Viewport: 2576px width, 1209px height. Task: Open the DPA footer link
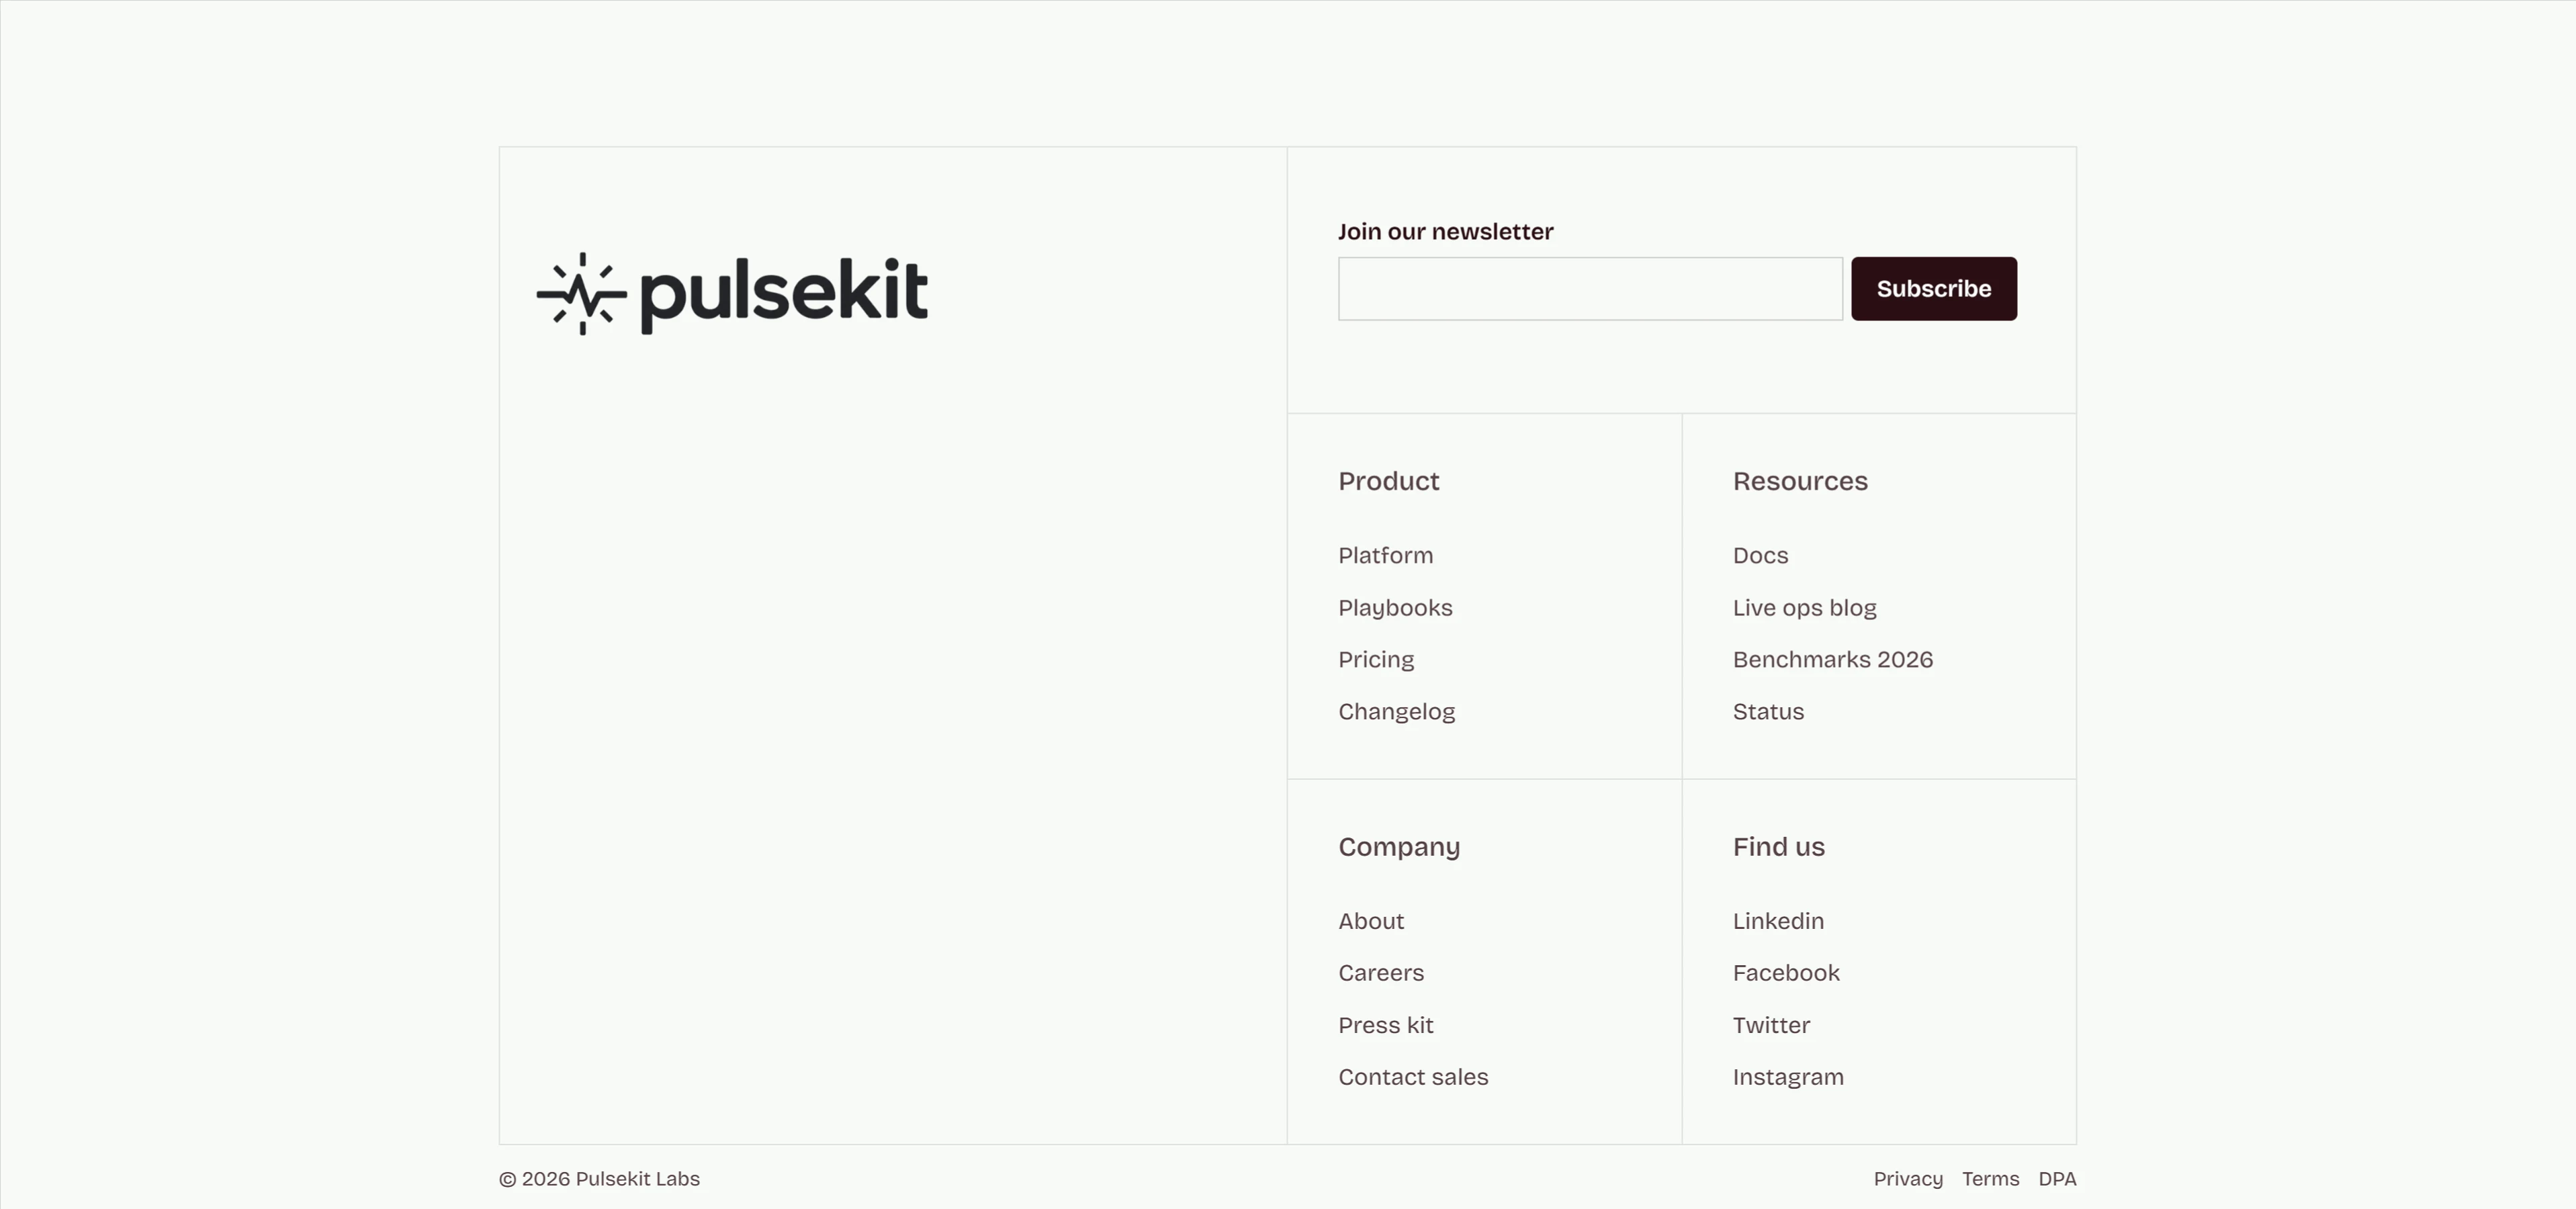[x=2057, y=1179]
